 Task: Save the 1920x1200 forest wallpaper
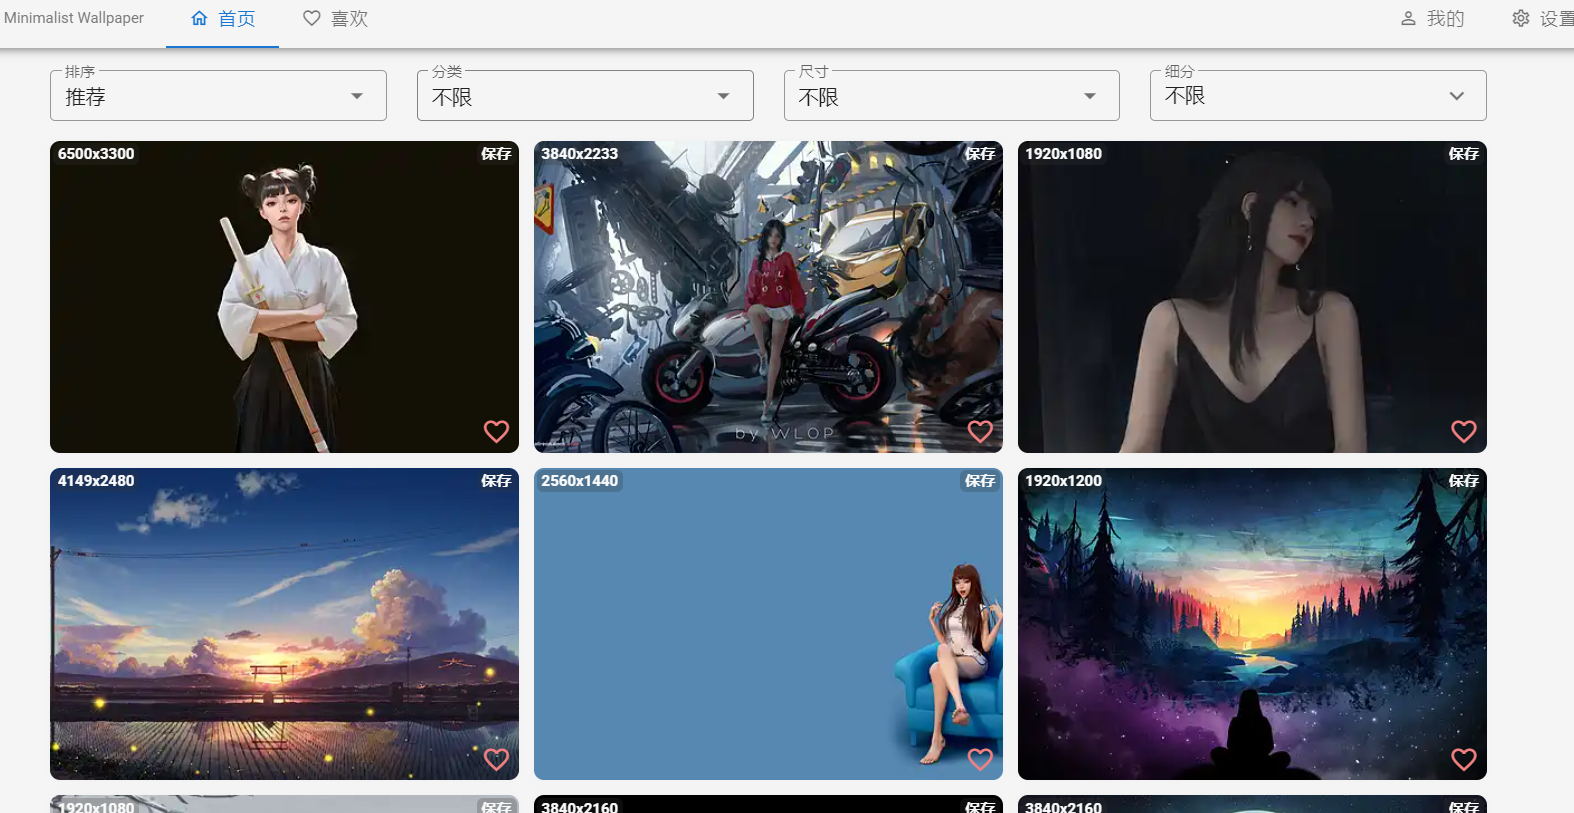click(1463, 481)
